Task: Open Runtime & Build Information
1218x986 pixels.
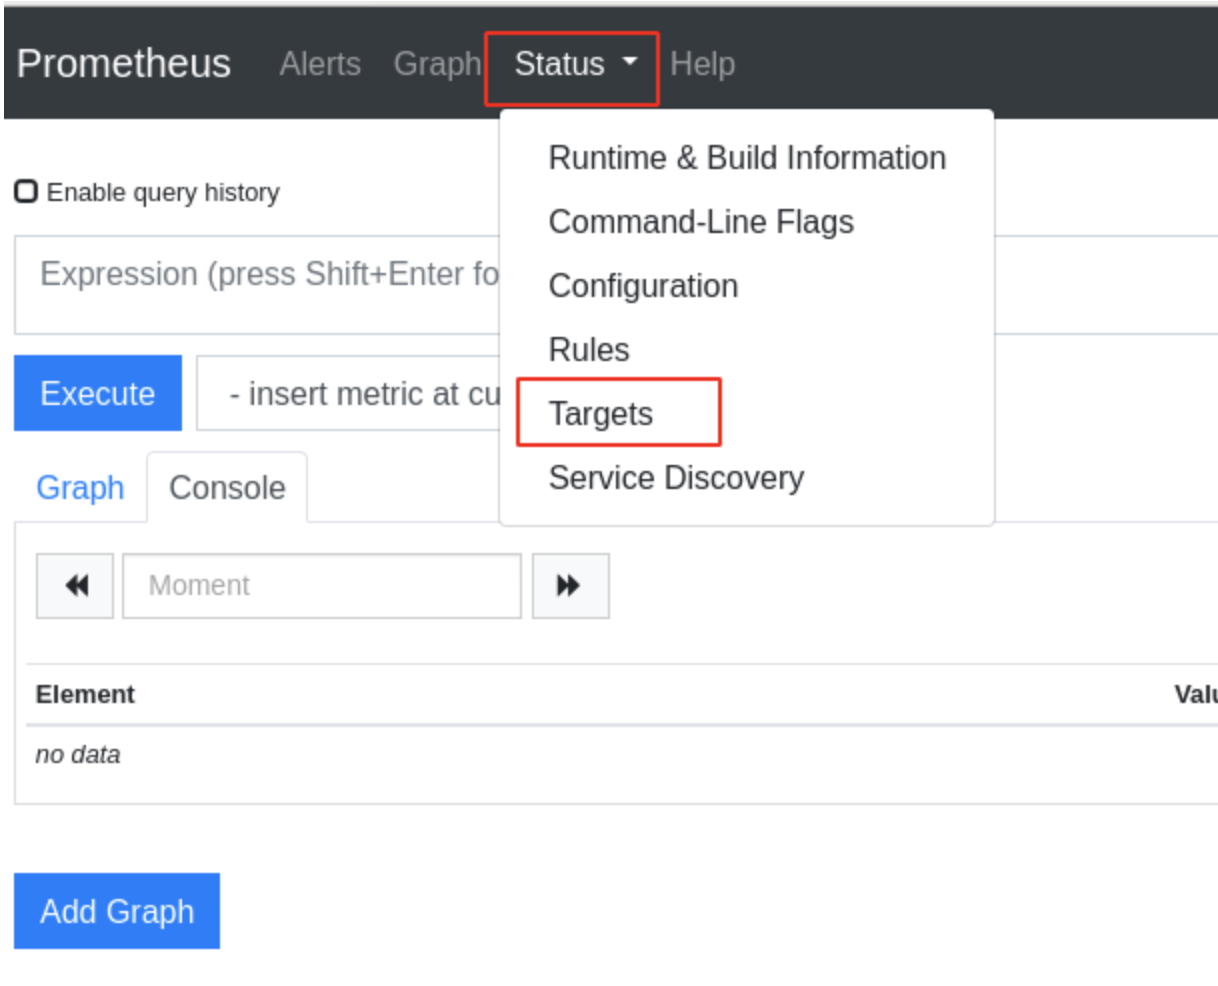Action: pyautogui.click(x=747, y=158)
